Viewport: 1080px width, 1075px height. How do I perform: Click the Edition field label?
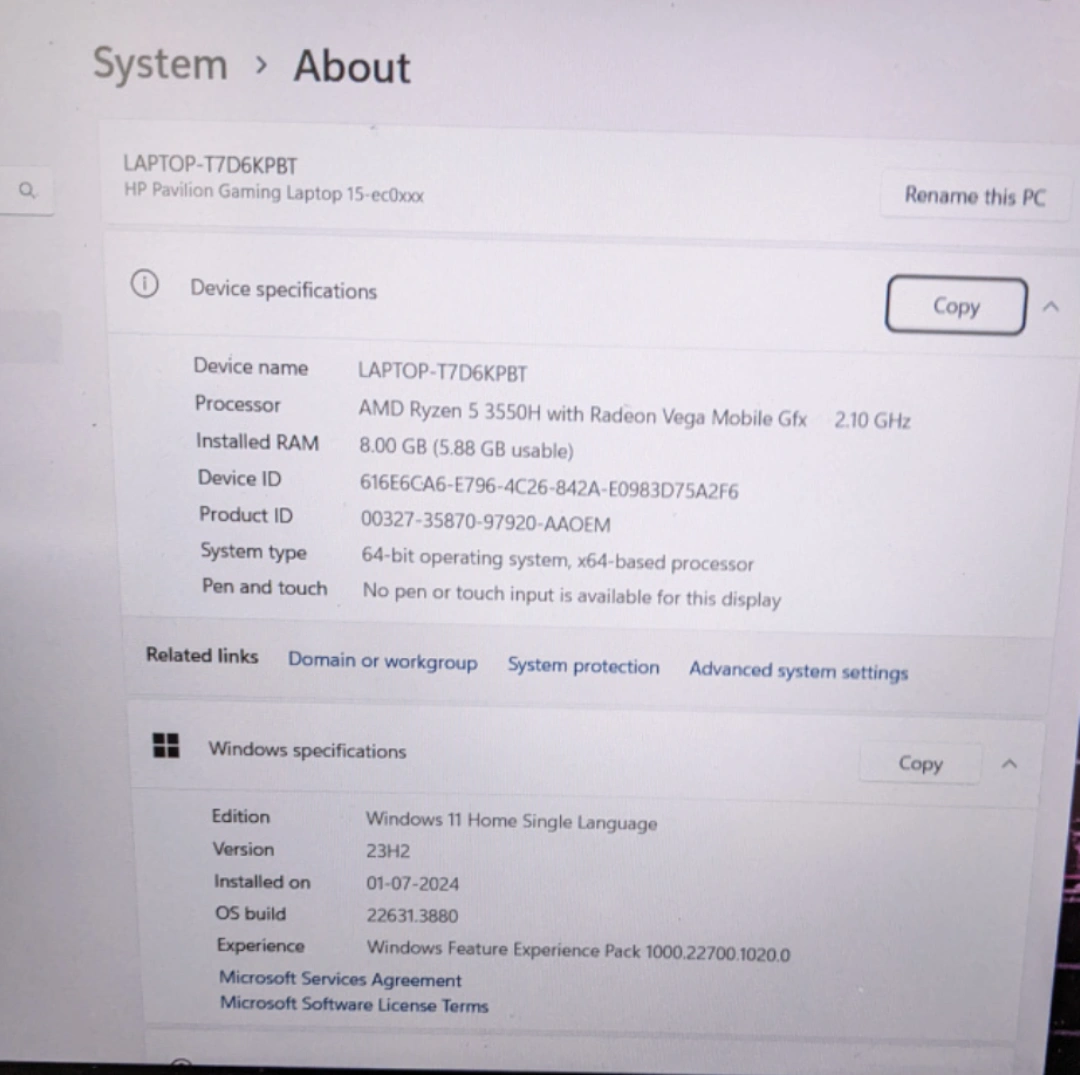[240, 816]
